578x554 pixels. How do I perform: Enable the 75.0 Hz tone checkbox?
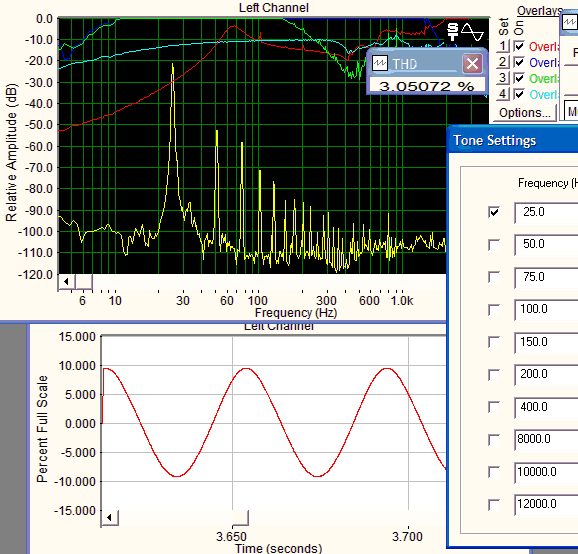pyautogui.click(x=494, y=277)
